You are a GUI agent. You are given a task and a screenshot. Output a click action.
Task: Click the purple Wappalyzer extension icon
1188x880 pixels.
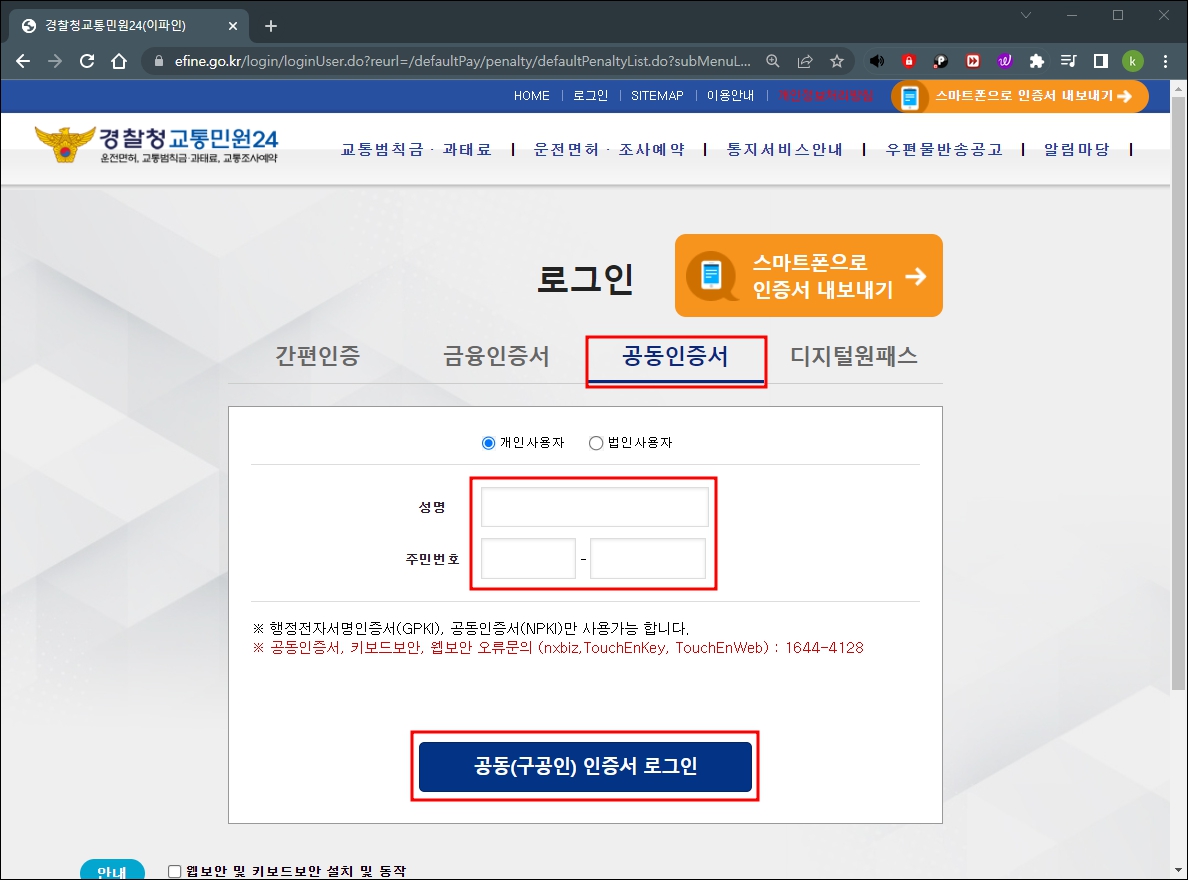[x=1004, y=61]
